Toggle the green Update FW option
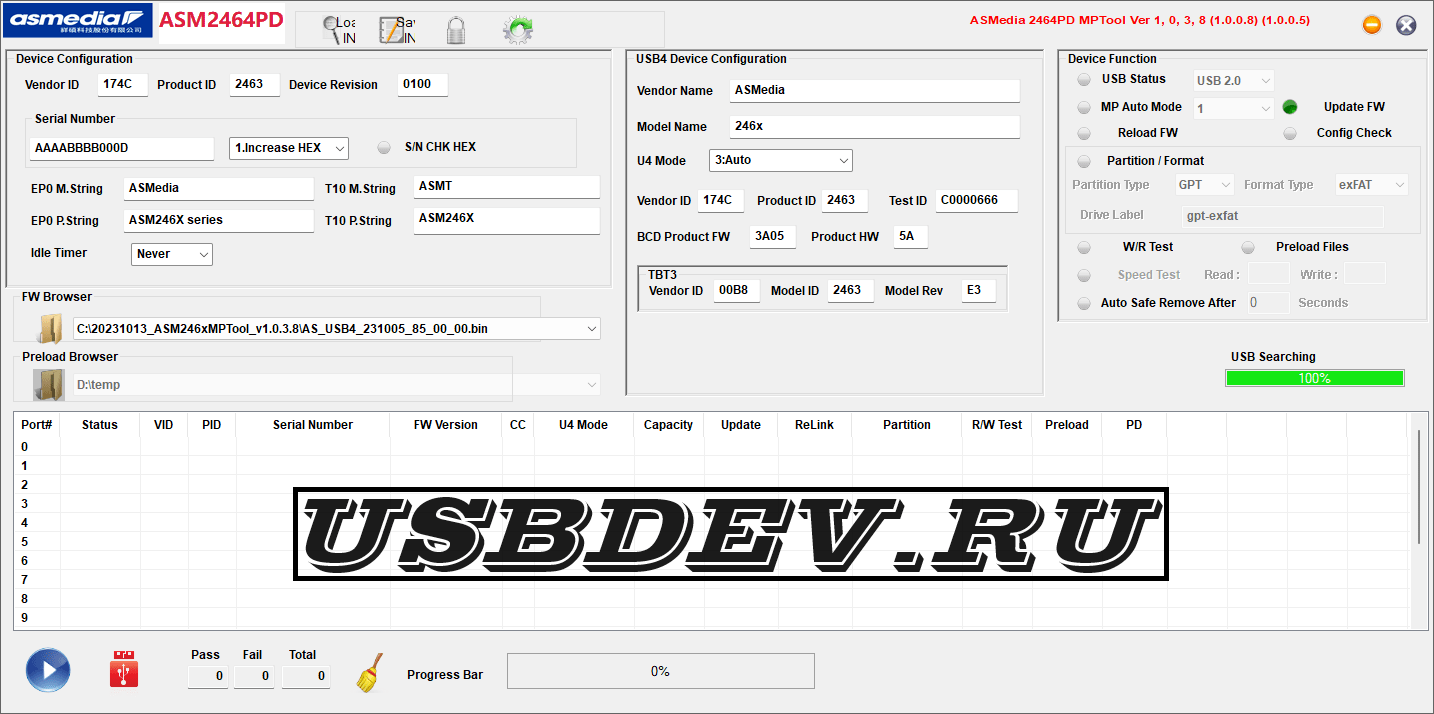The image size is (1434, 714). pyautogui.click(x=1290, y=107)
